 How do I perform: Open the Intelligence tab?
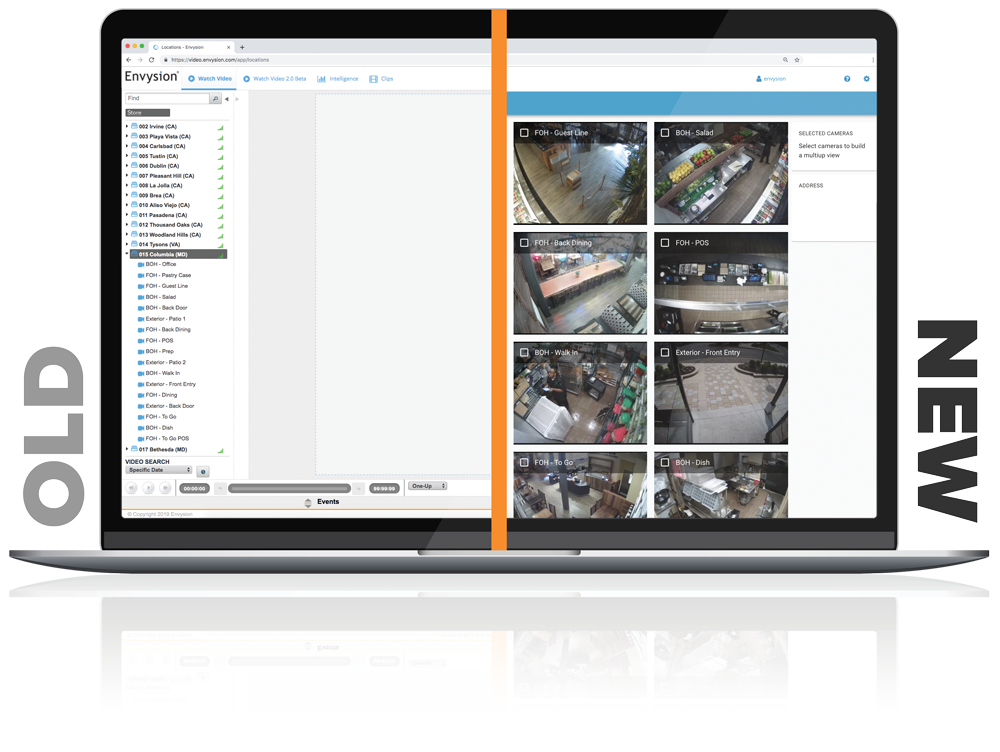[x=338, y=79]
